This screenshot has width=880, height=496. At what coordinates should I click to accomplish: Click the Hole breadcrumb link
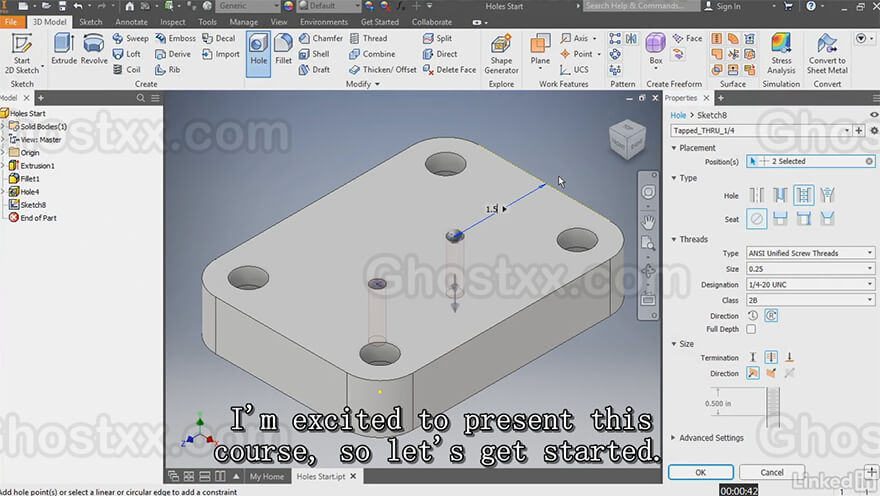pyautogui.click(x=678, y=115)
